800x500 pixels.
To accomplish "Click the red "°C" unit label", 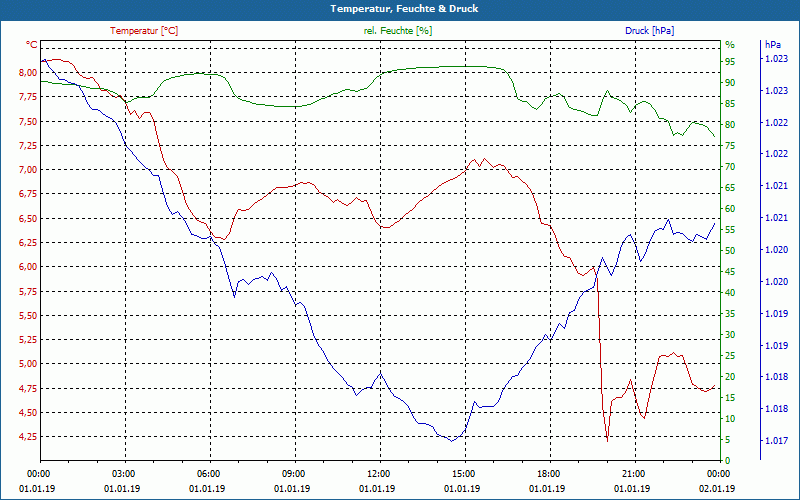I will tap(32, 45).
